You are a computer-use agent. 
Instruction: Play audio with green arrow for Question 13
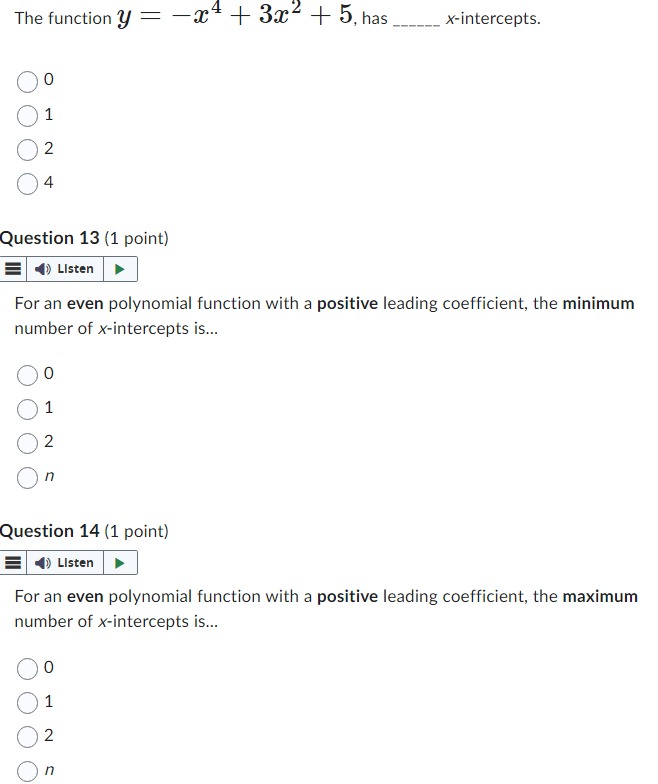click(x=120, y=269)
